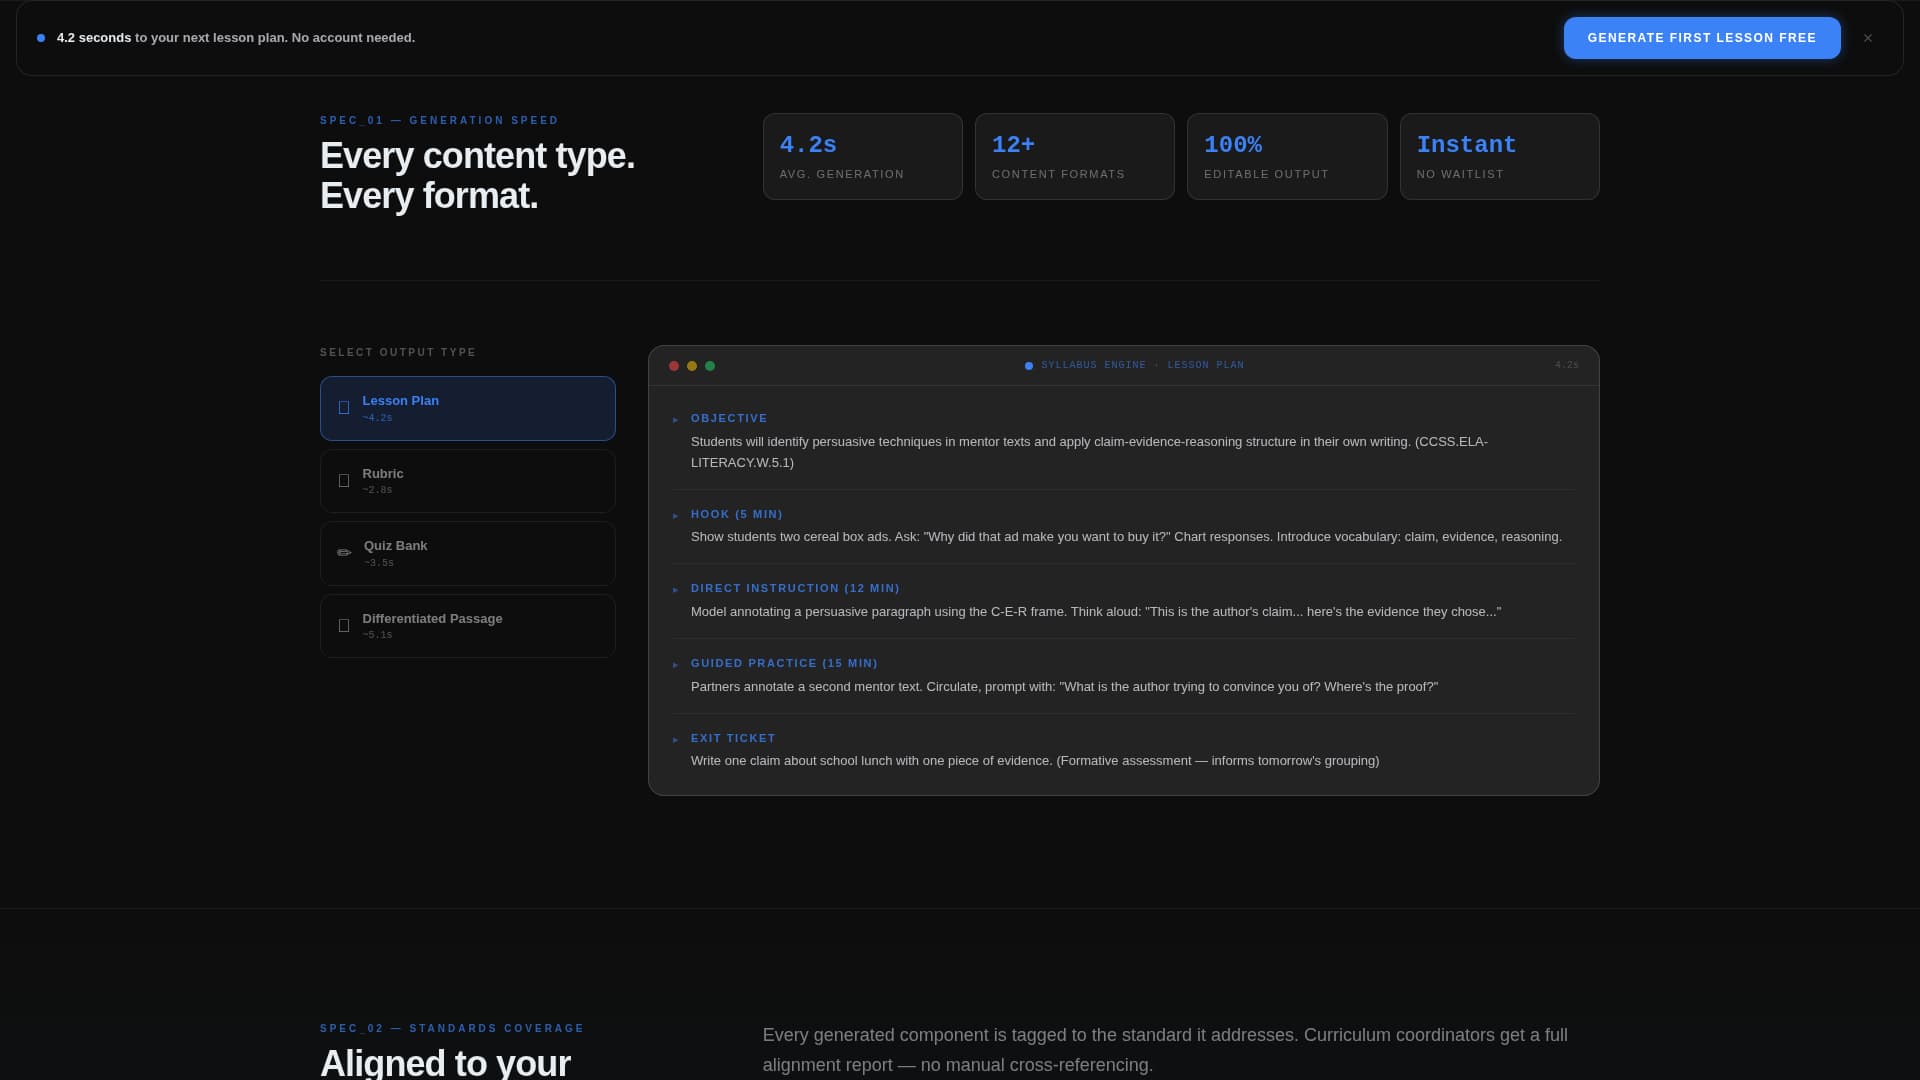The width and height of the screenshot is (1920, 1080).
Task: Click the DIRECT INSTRUCTION (12 MIN) heading
Action: coord(795,589)
